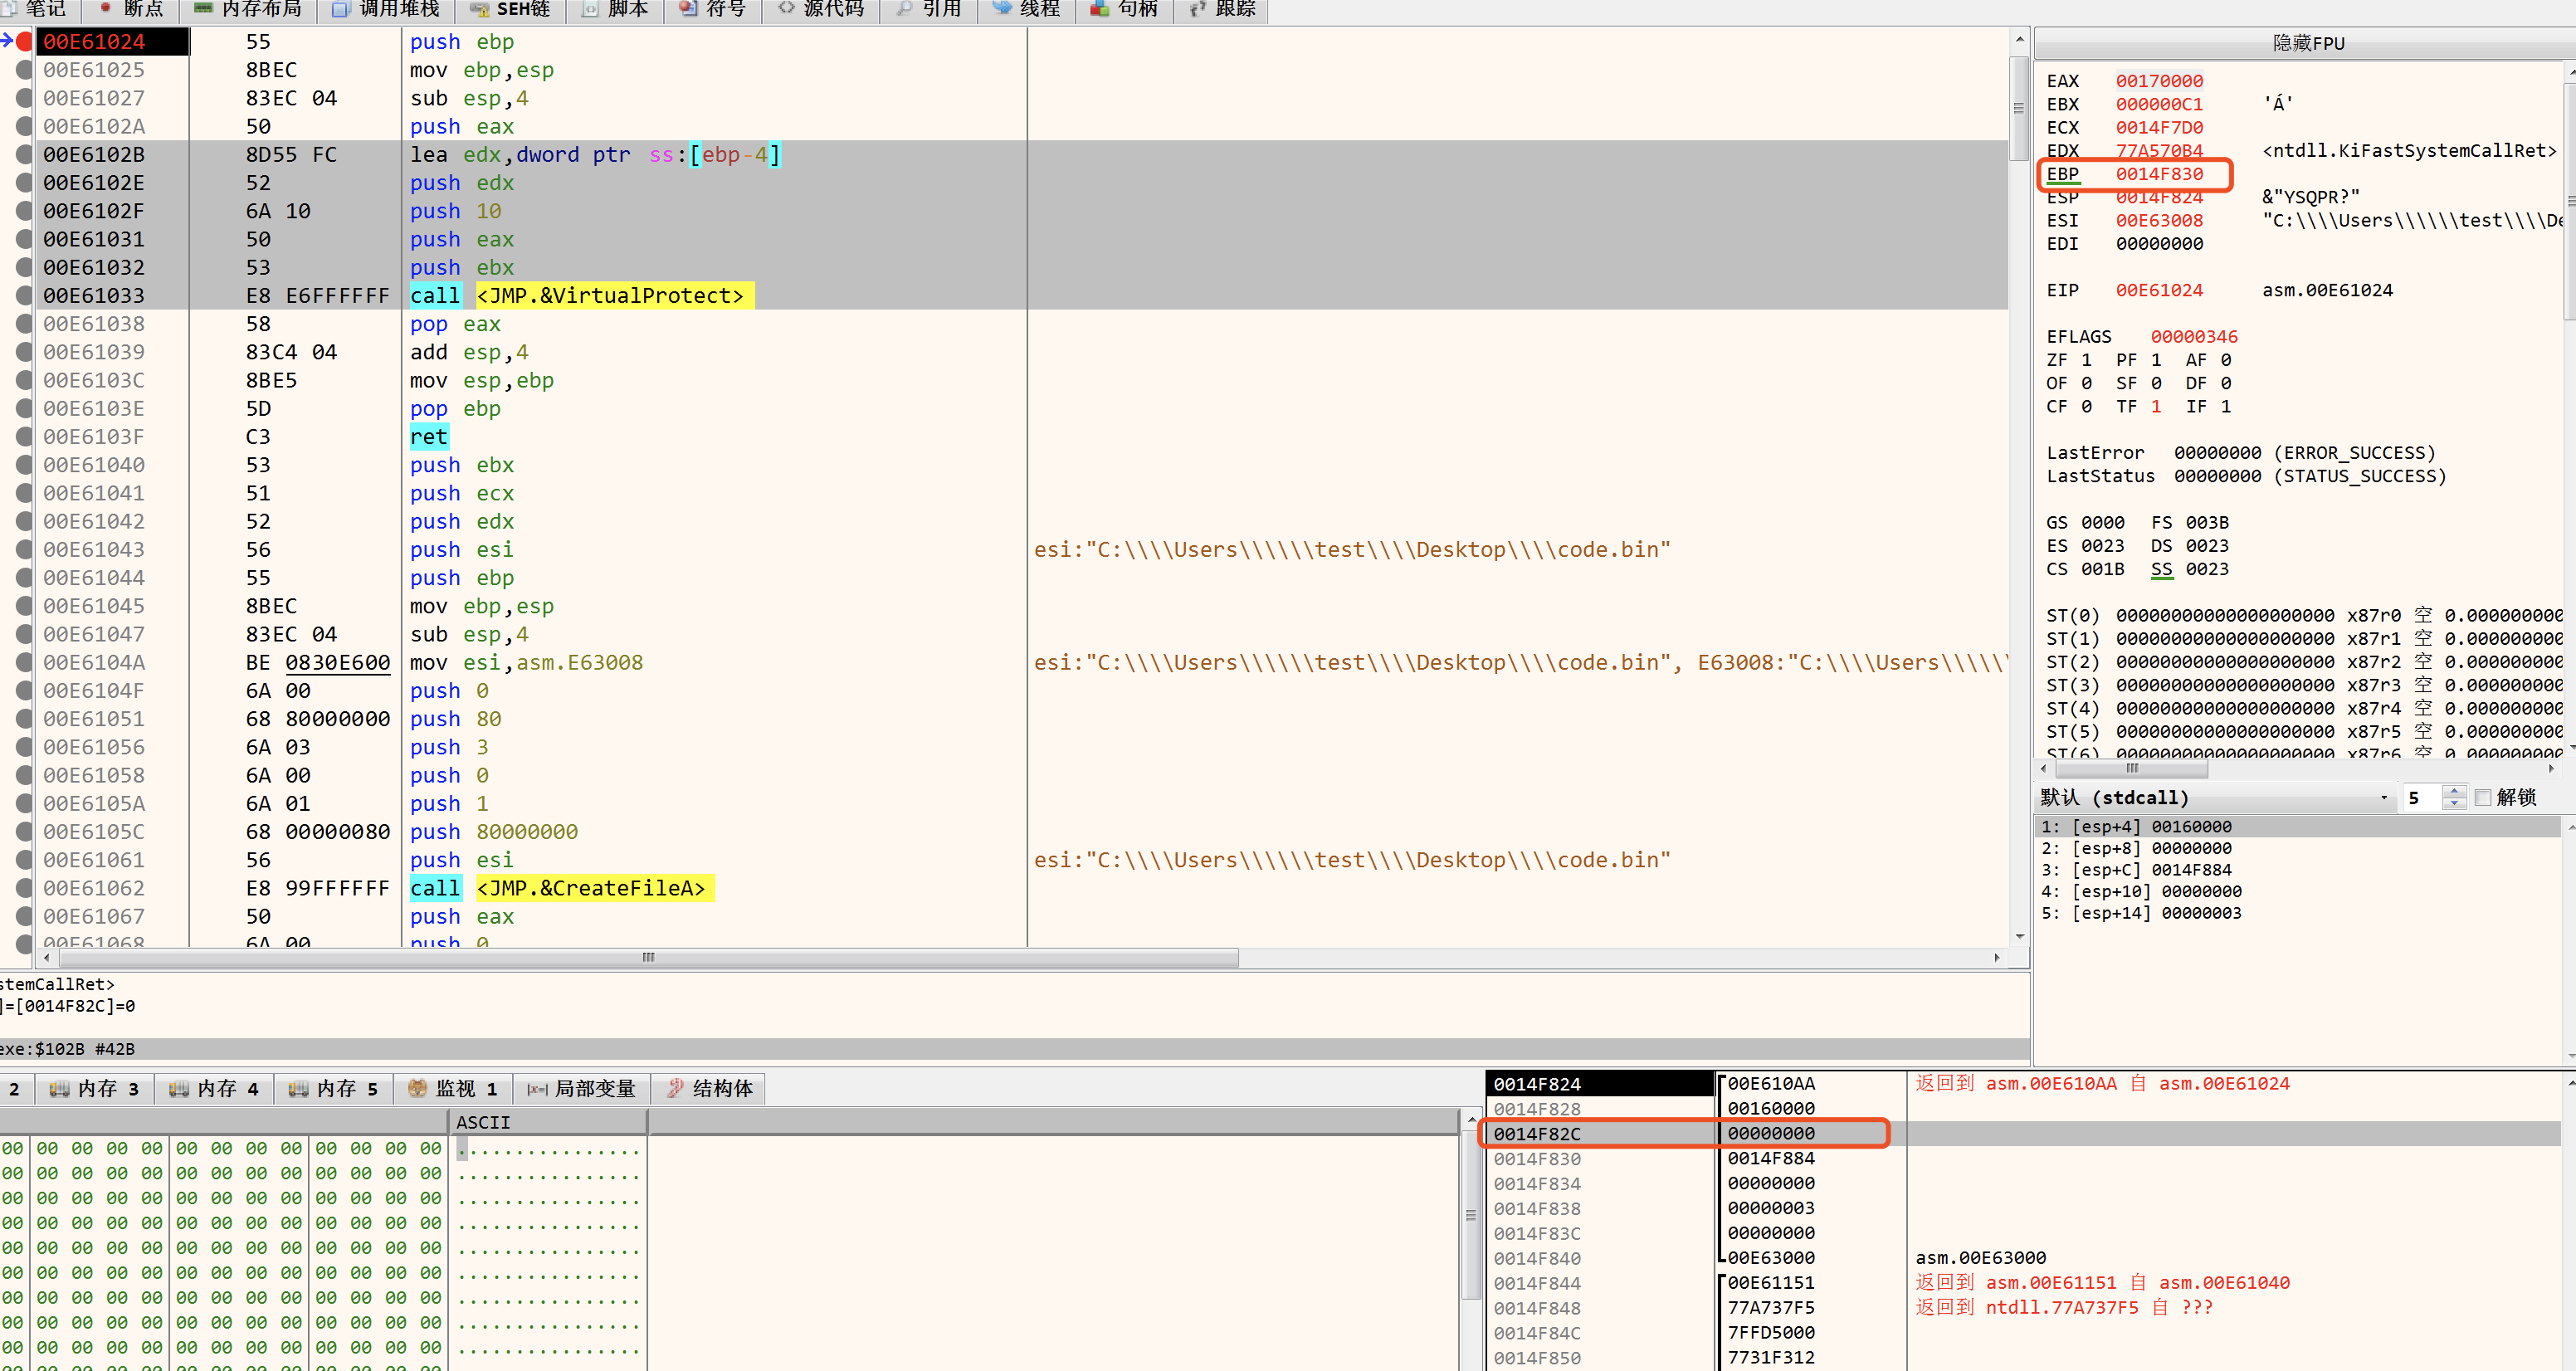
Task: Select the EBP register value 0014F830
Action: [2159, 174]
